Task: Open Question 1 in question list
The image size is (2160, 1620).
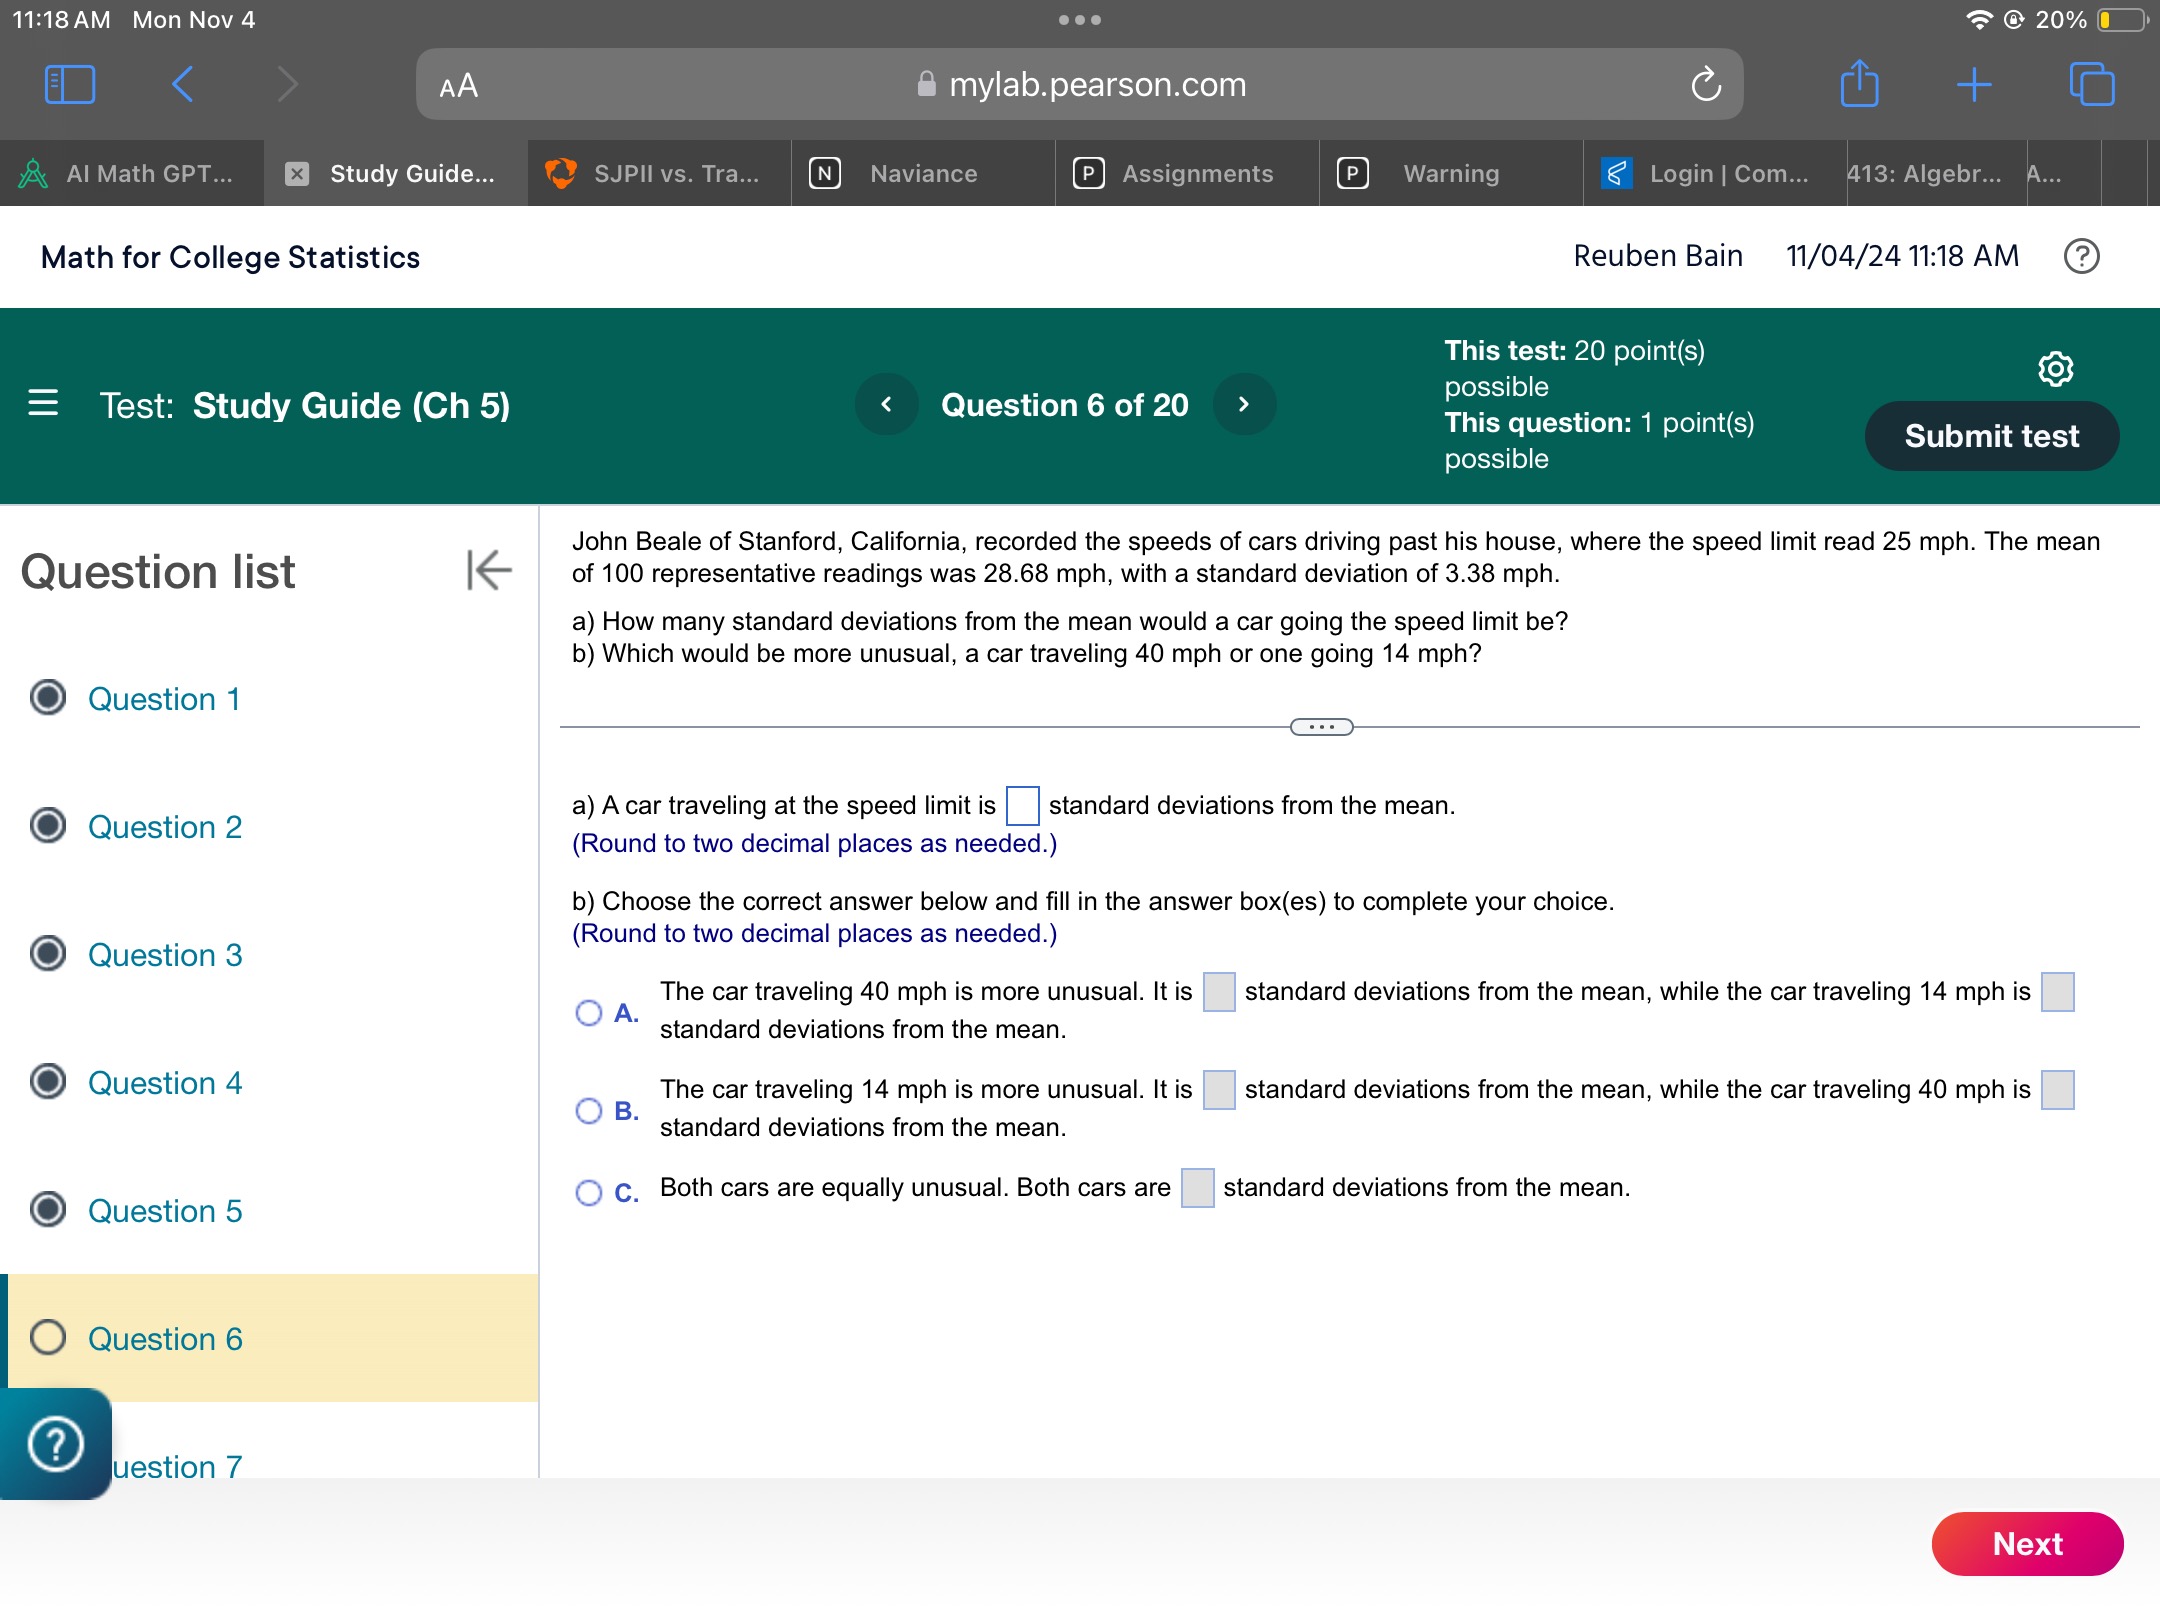Action: (x=164, y=699)
